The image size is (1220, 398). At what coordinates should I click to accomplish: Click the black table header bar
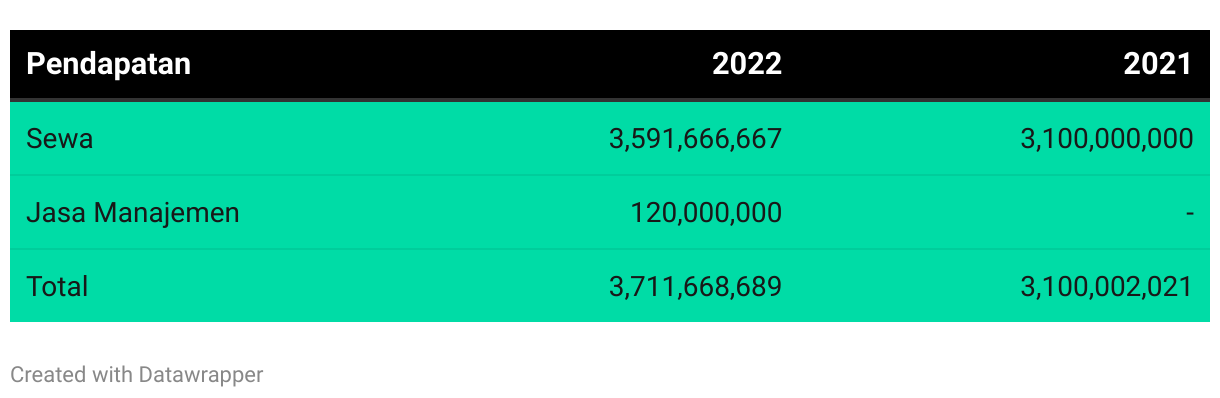(x=610, y=65)
